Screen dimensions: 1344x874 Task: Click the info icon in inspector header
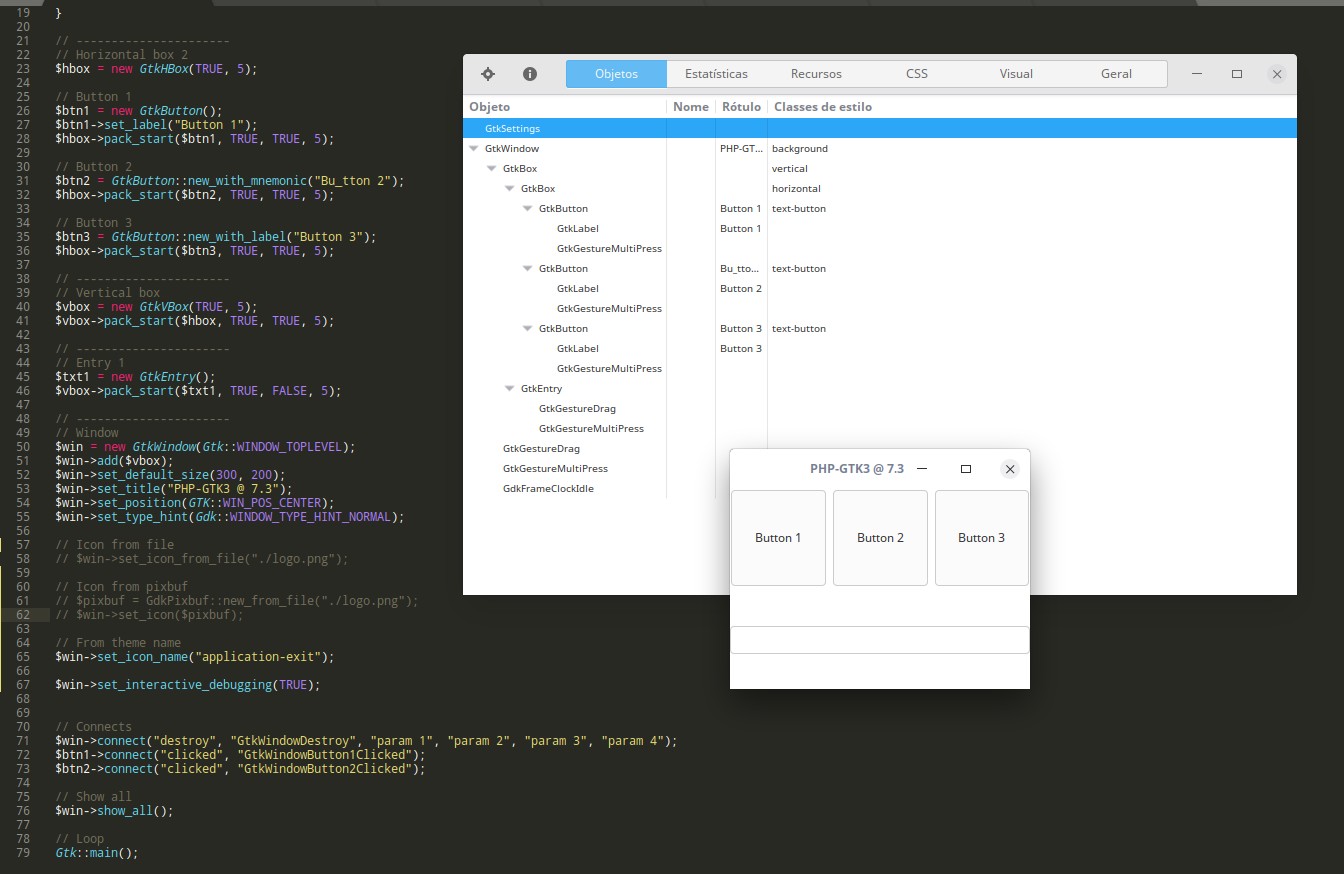(530, 74)
